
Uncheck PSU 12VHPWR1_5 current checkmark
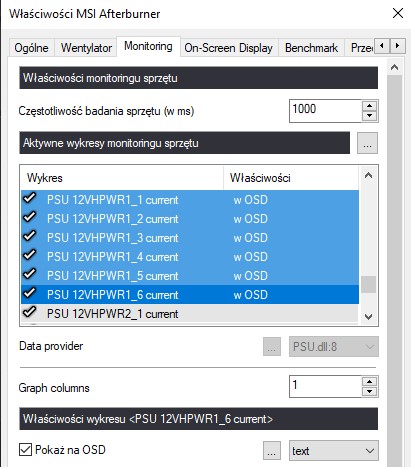pos(30,274)
